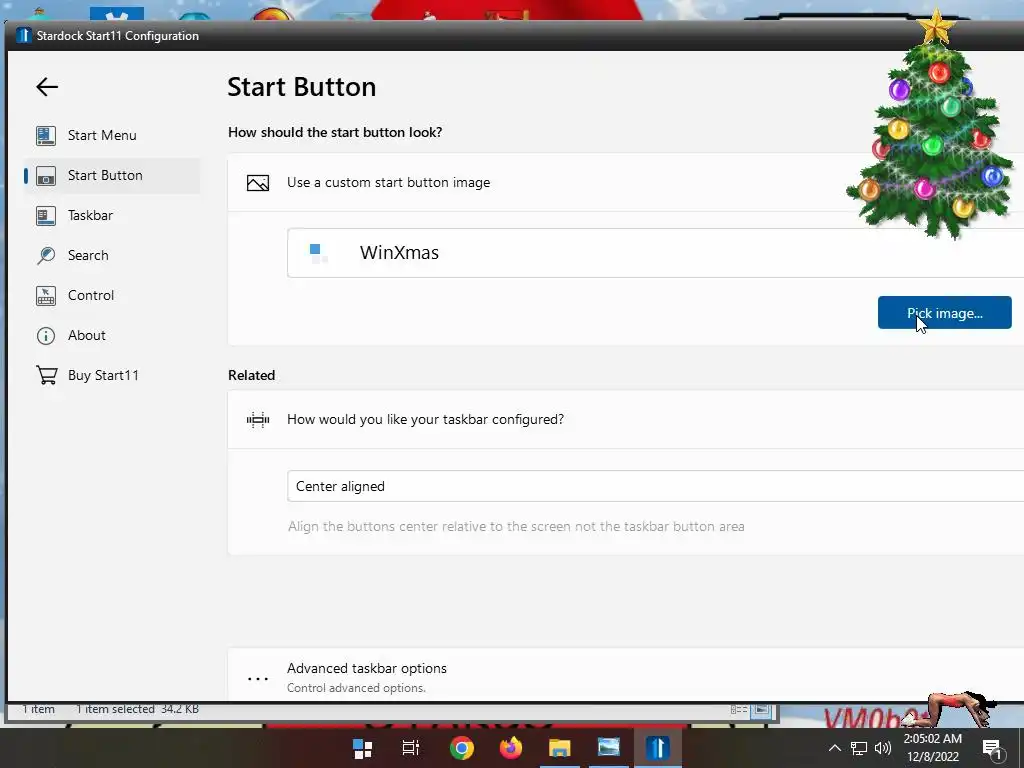Click the WinXmas thumbnail icon
Image resolution: width=1024 pixels, height=768 pixels.
(x=318, y=253)
